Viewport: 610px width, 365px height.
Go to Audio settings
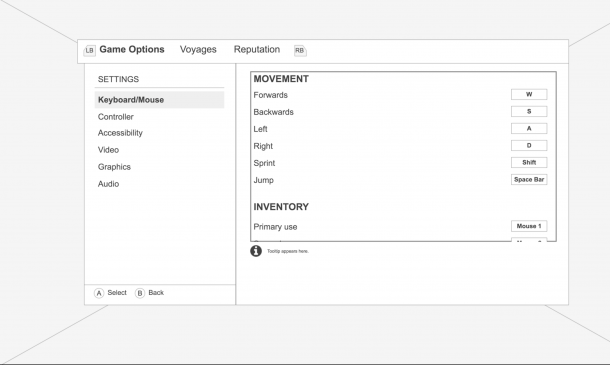108,184
